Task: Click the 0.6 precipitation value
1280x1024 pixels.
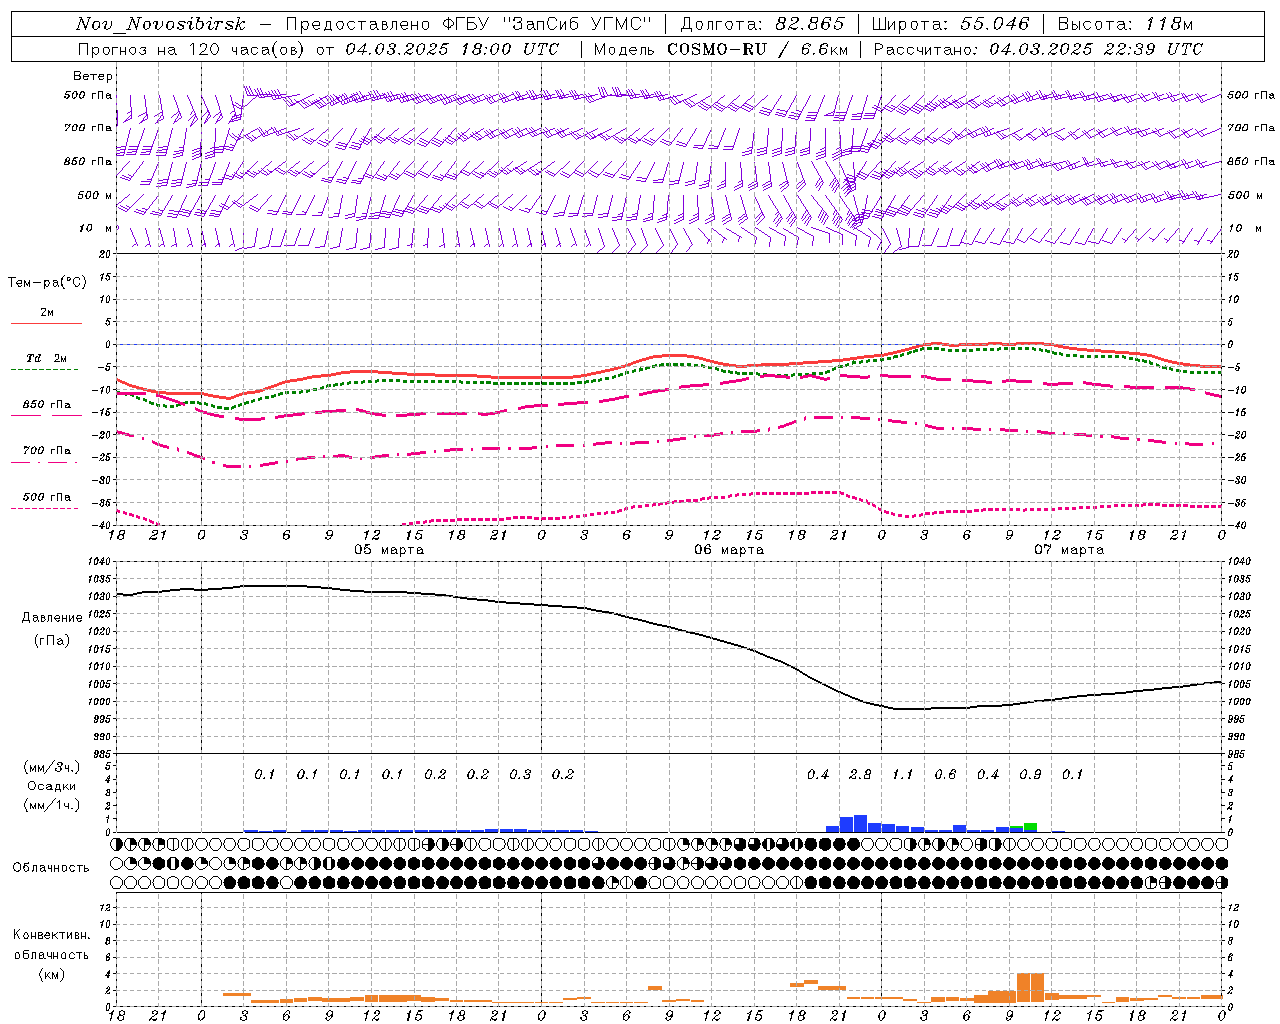Action: coord(945,775)
